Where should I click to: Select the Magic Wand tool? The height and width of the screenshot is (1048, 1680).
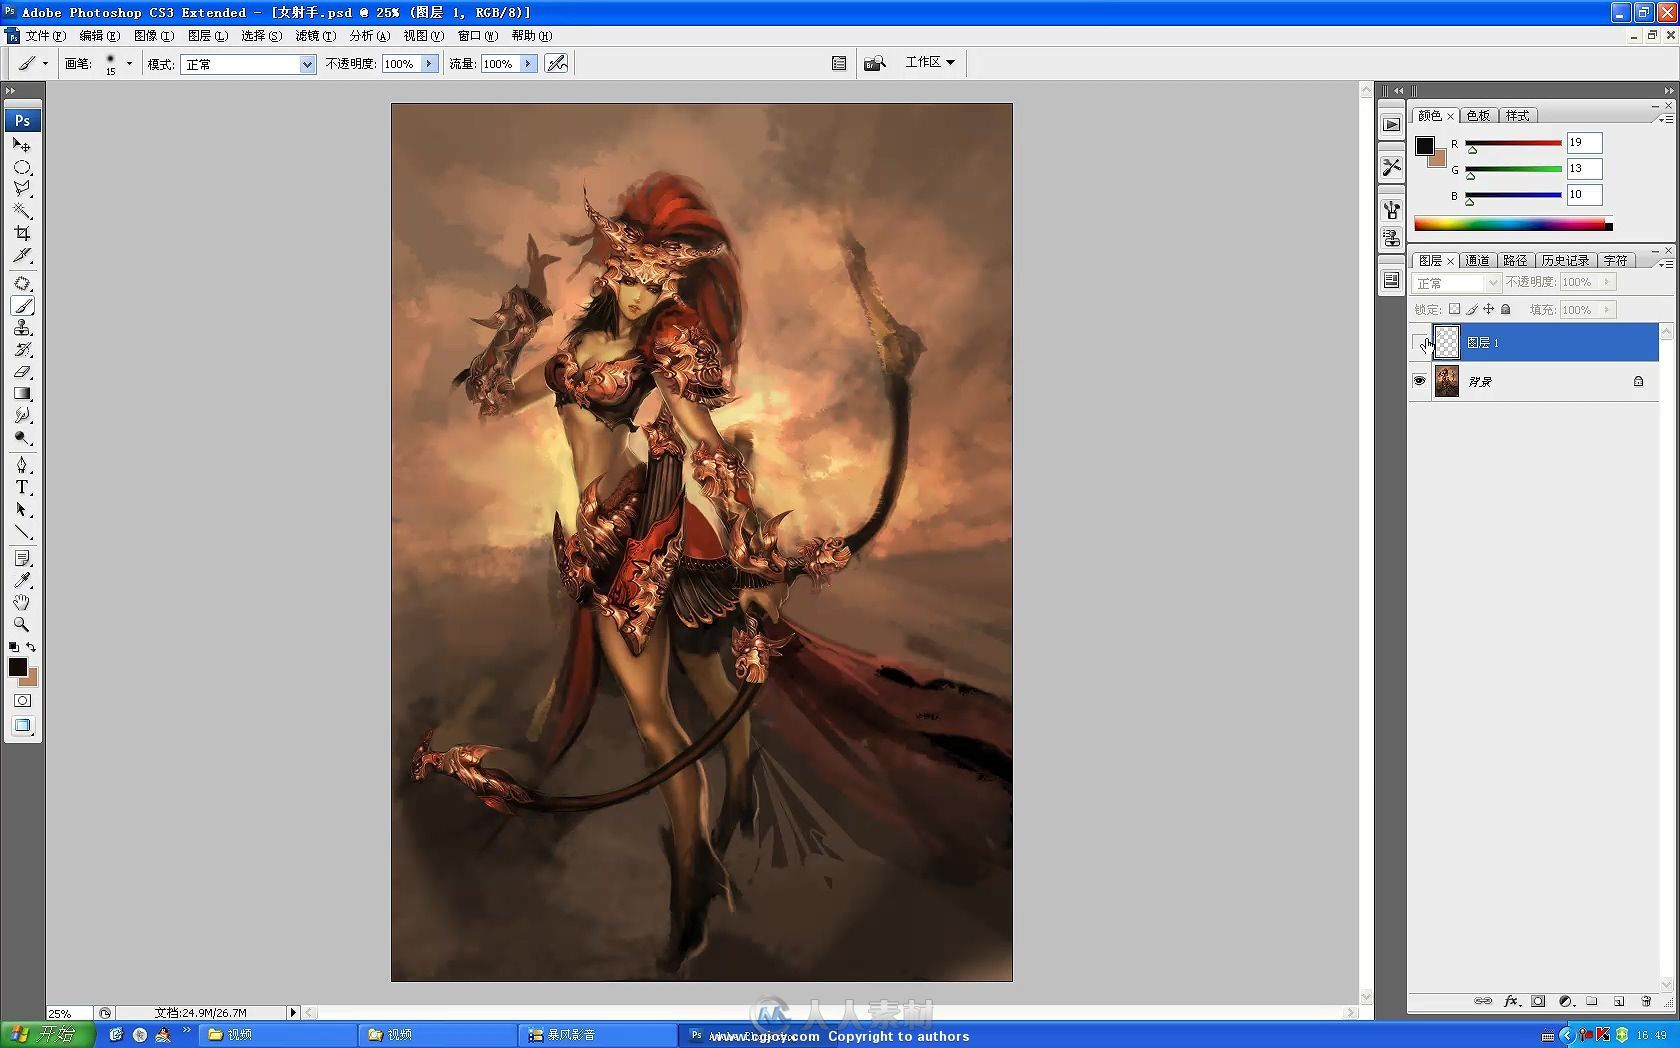tap(21, 210)
